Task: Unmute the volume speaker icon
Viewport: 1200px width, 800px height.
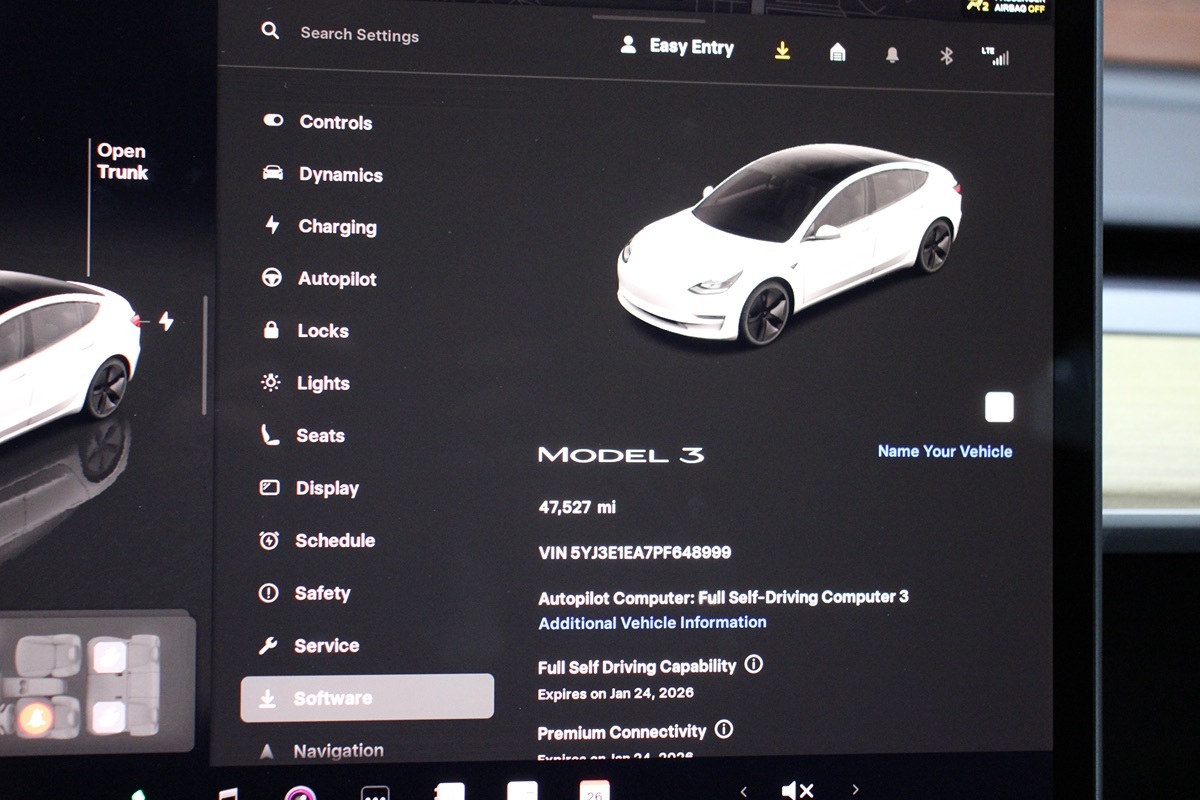Action: (797, 790)
